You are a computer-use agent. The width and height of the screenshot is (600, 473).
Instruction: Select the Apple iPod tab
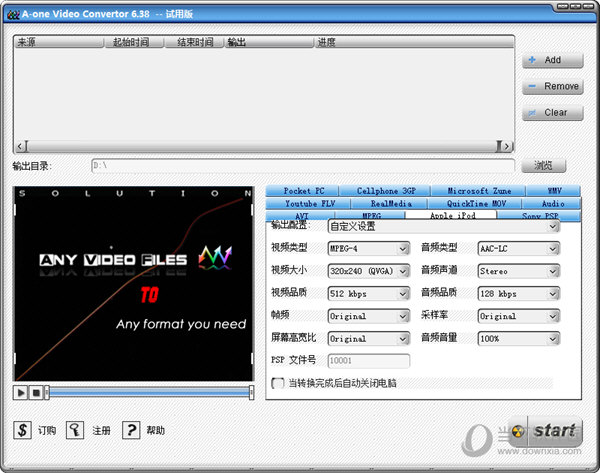(451, 215)
